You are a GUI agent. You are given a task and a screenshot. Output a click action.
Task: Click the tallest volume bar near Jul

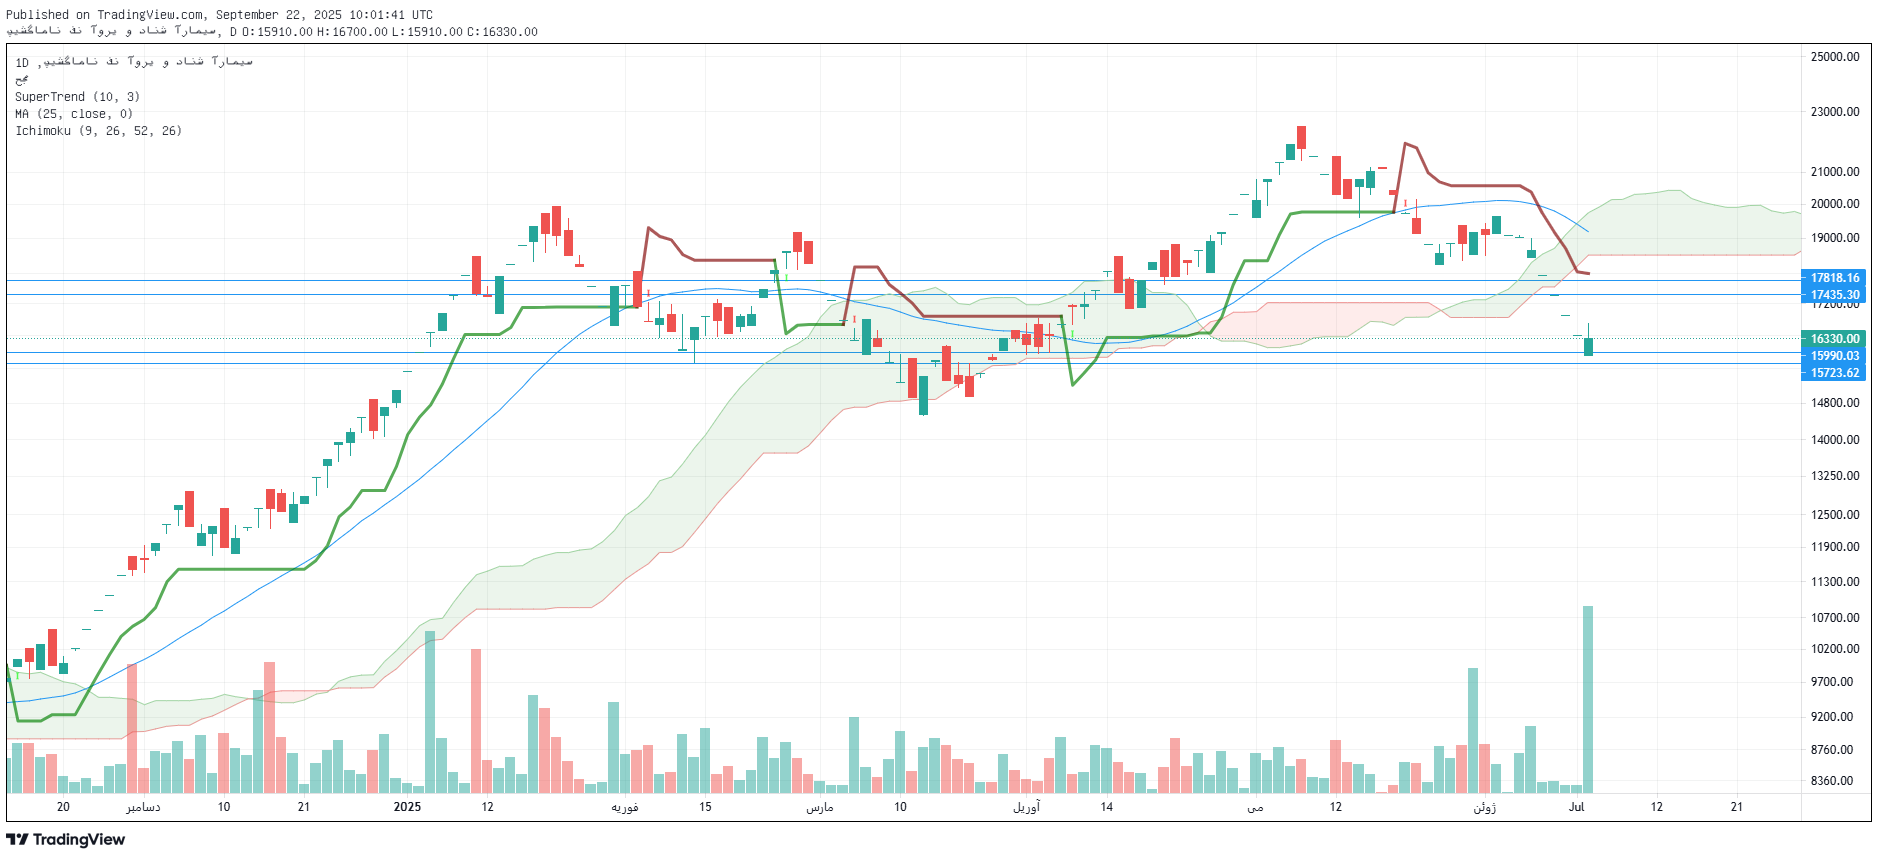(1588, 699)
